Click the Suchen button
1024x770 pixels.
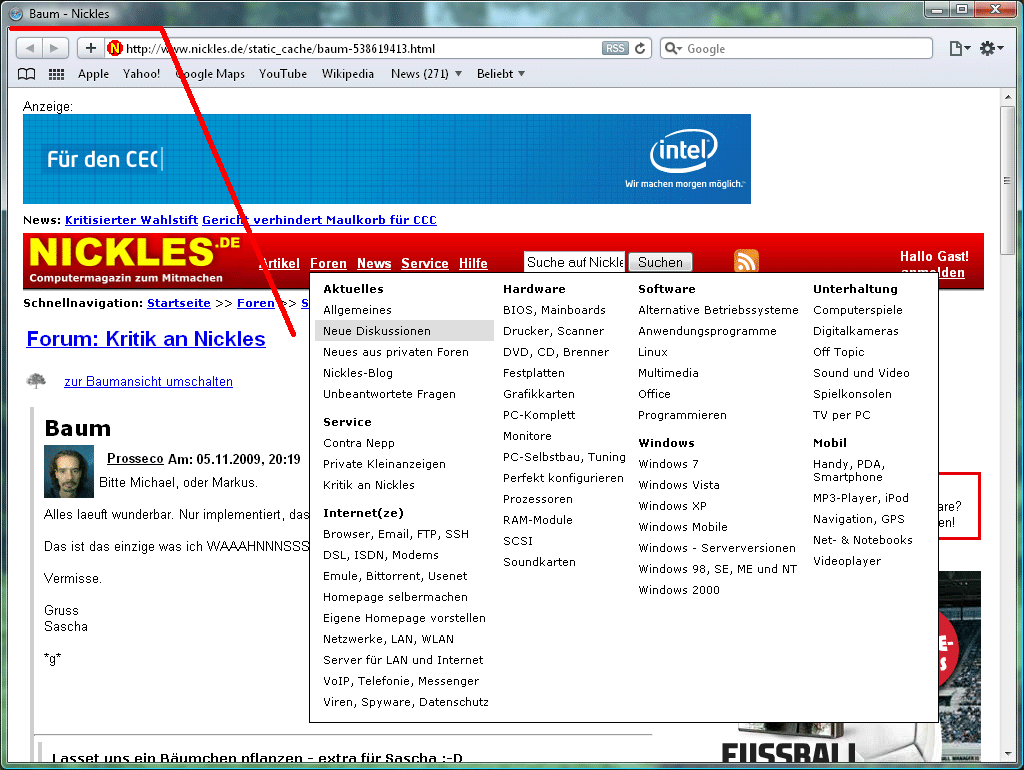pyautogui.click(x=660, y=262)
